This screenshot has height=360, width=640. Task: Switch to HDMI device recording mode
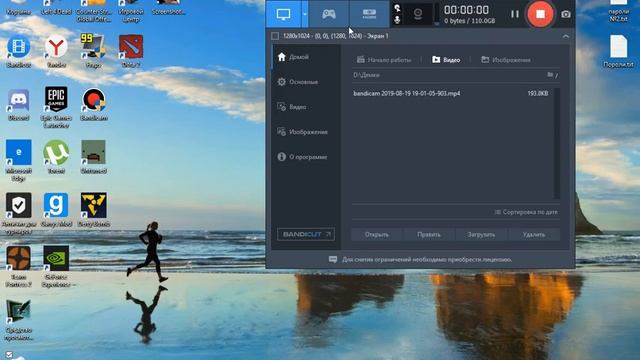[x=369, y=14]
